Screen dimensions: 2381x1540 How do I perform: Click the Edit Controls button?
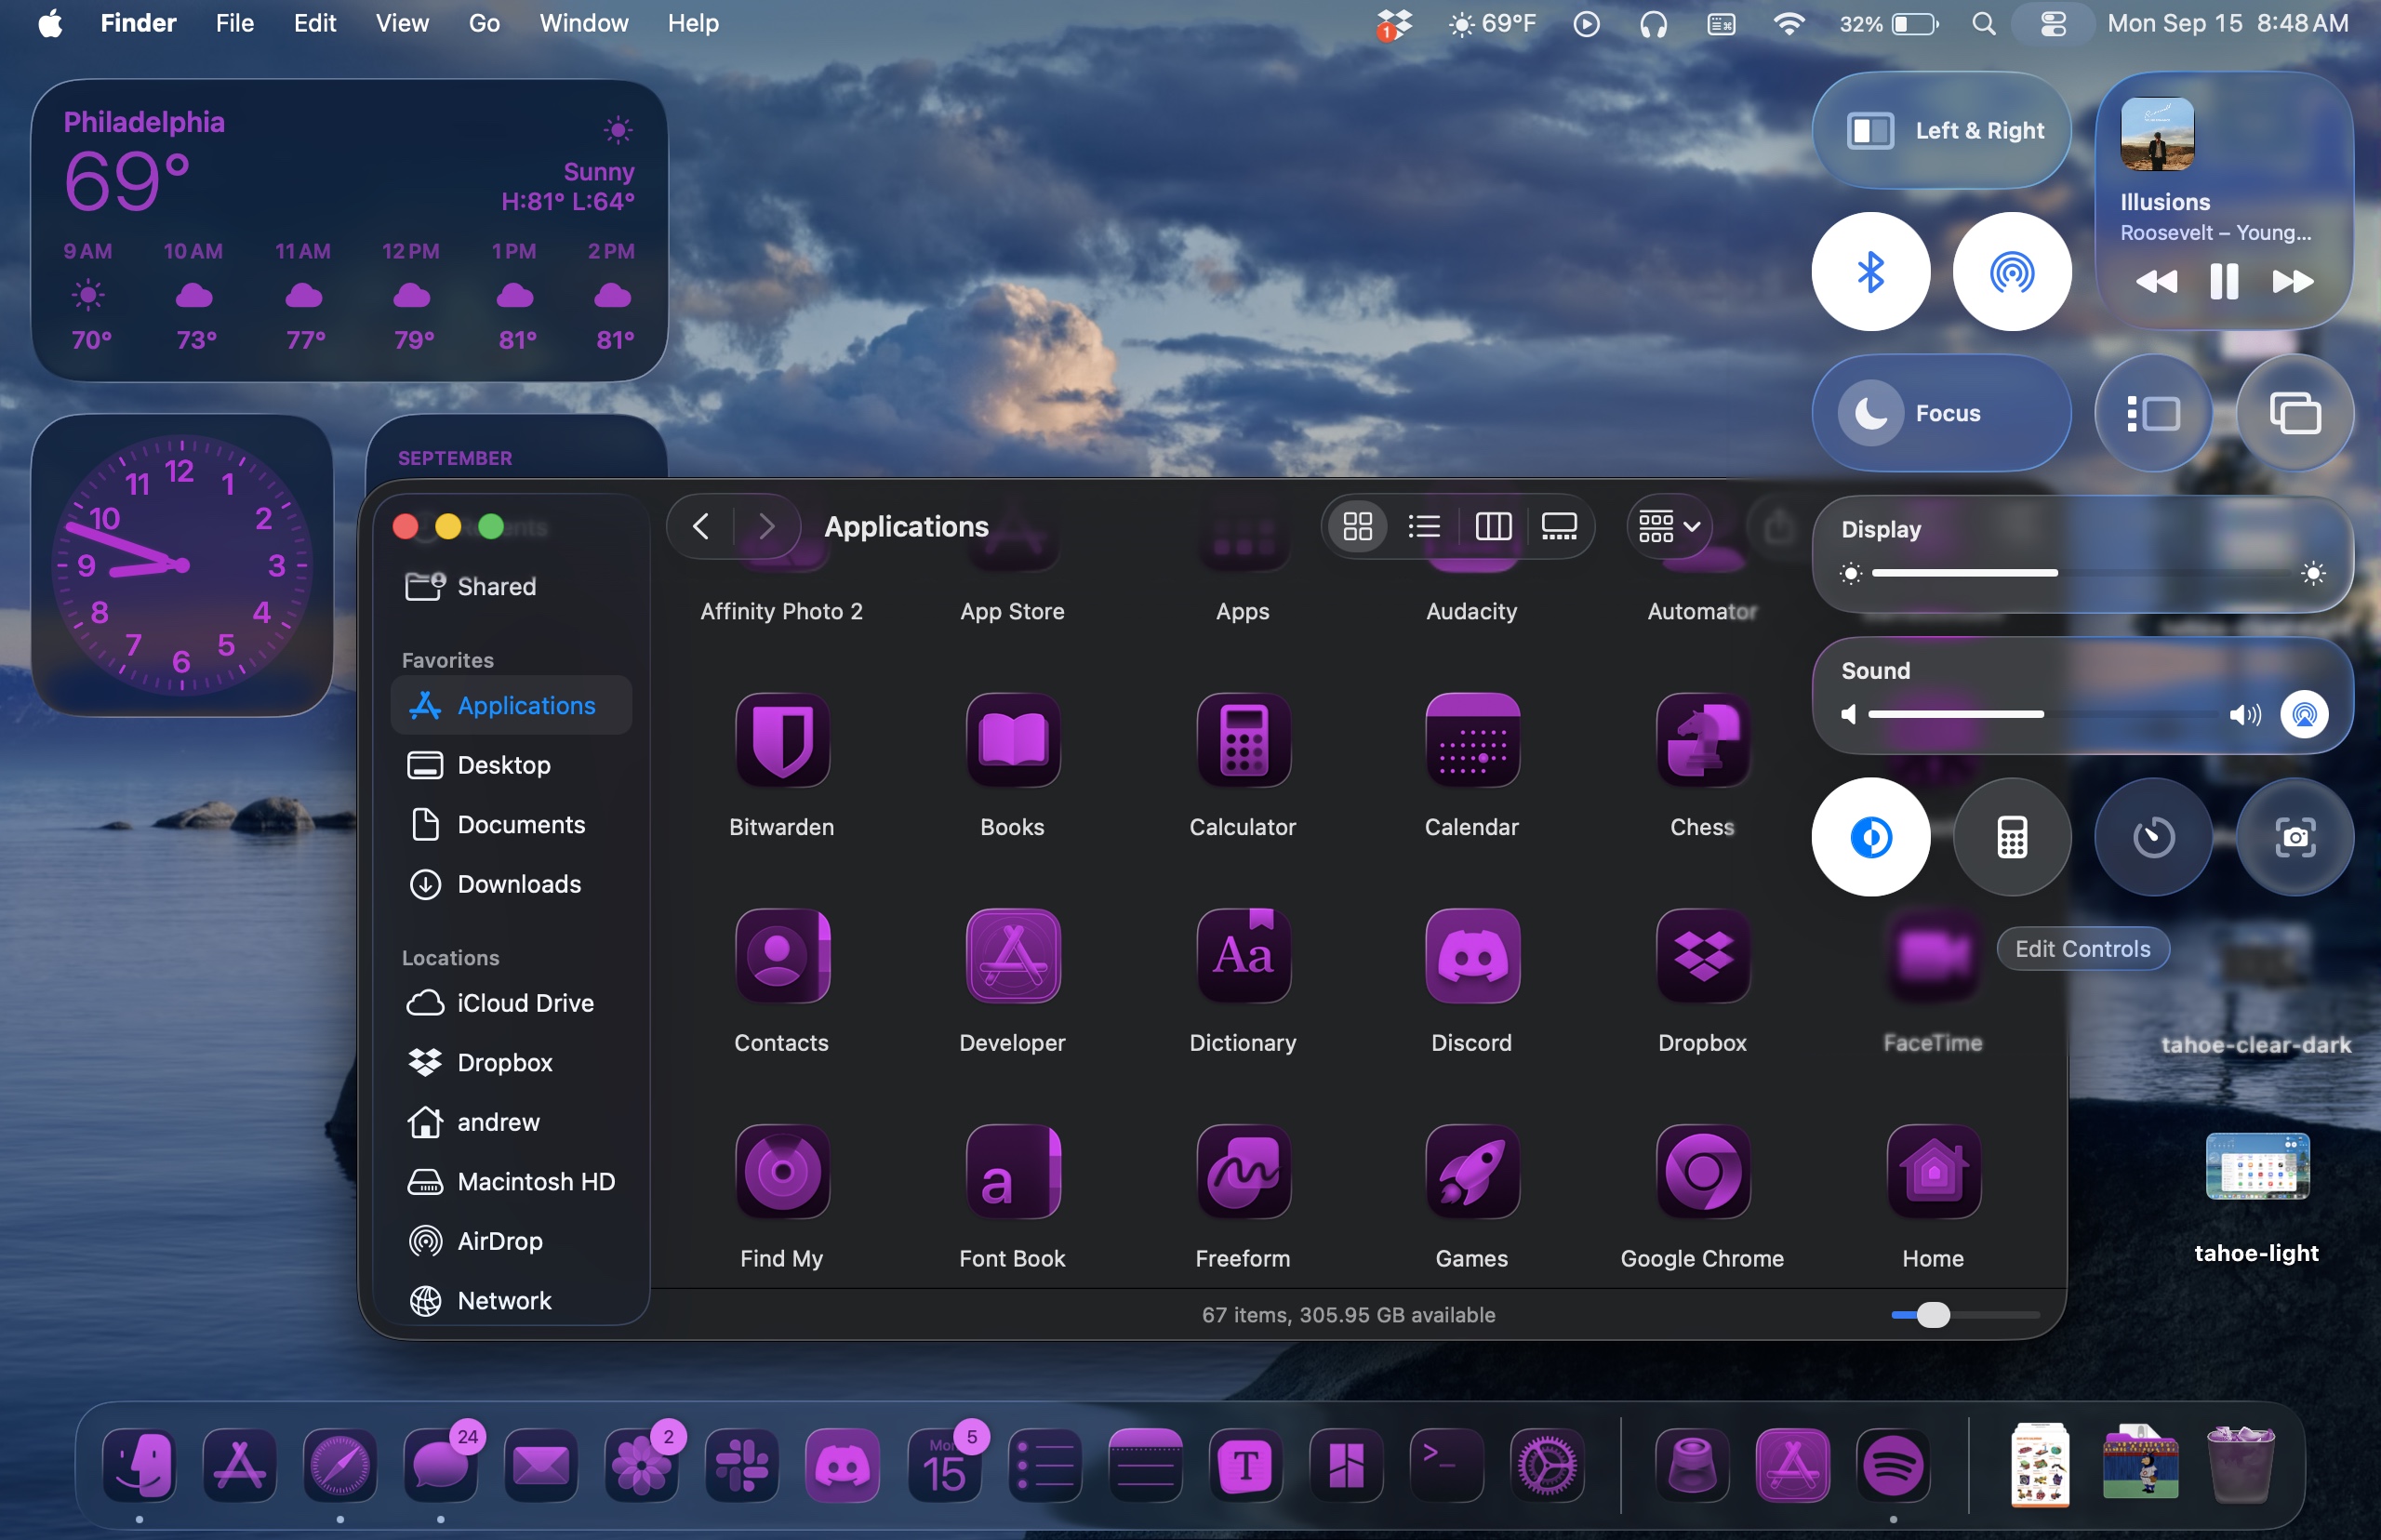pyautogui.click(x=2082, y=949)
